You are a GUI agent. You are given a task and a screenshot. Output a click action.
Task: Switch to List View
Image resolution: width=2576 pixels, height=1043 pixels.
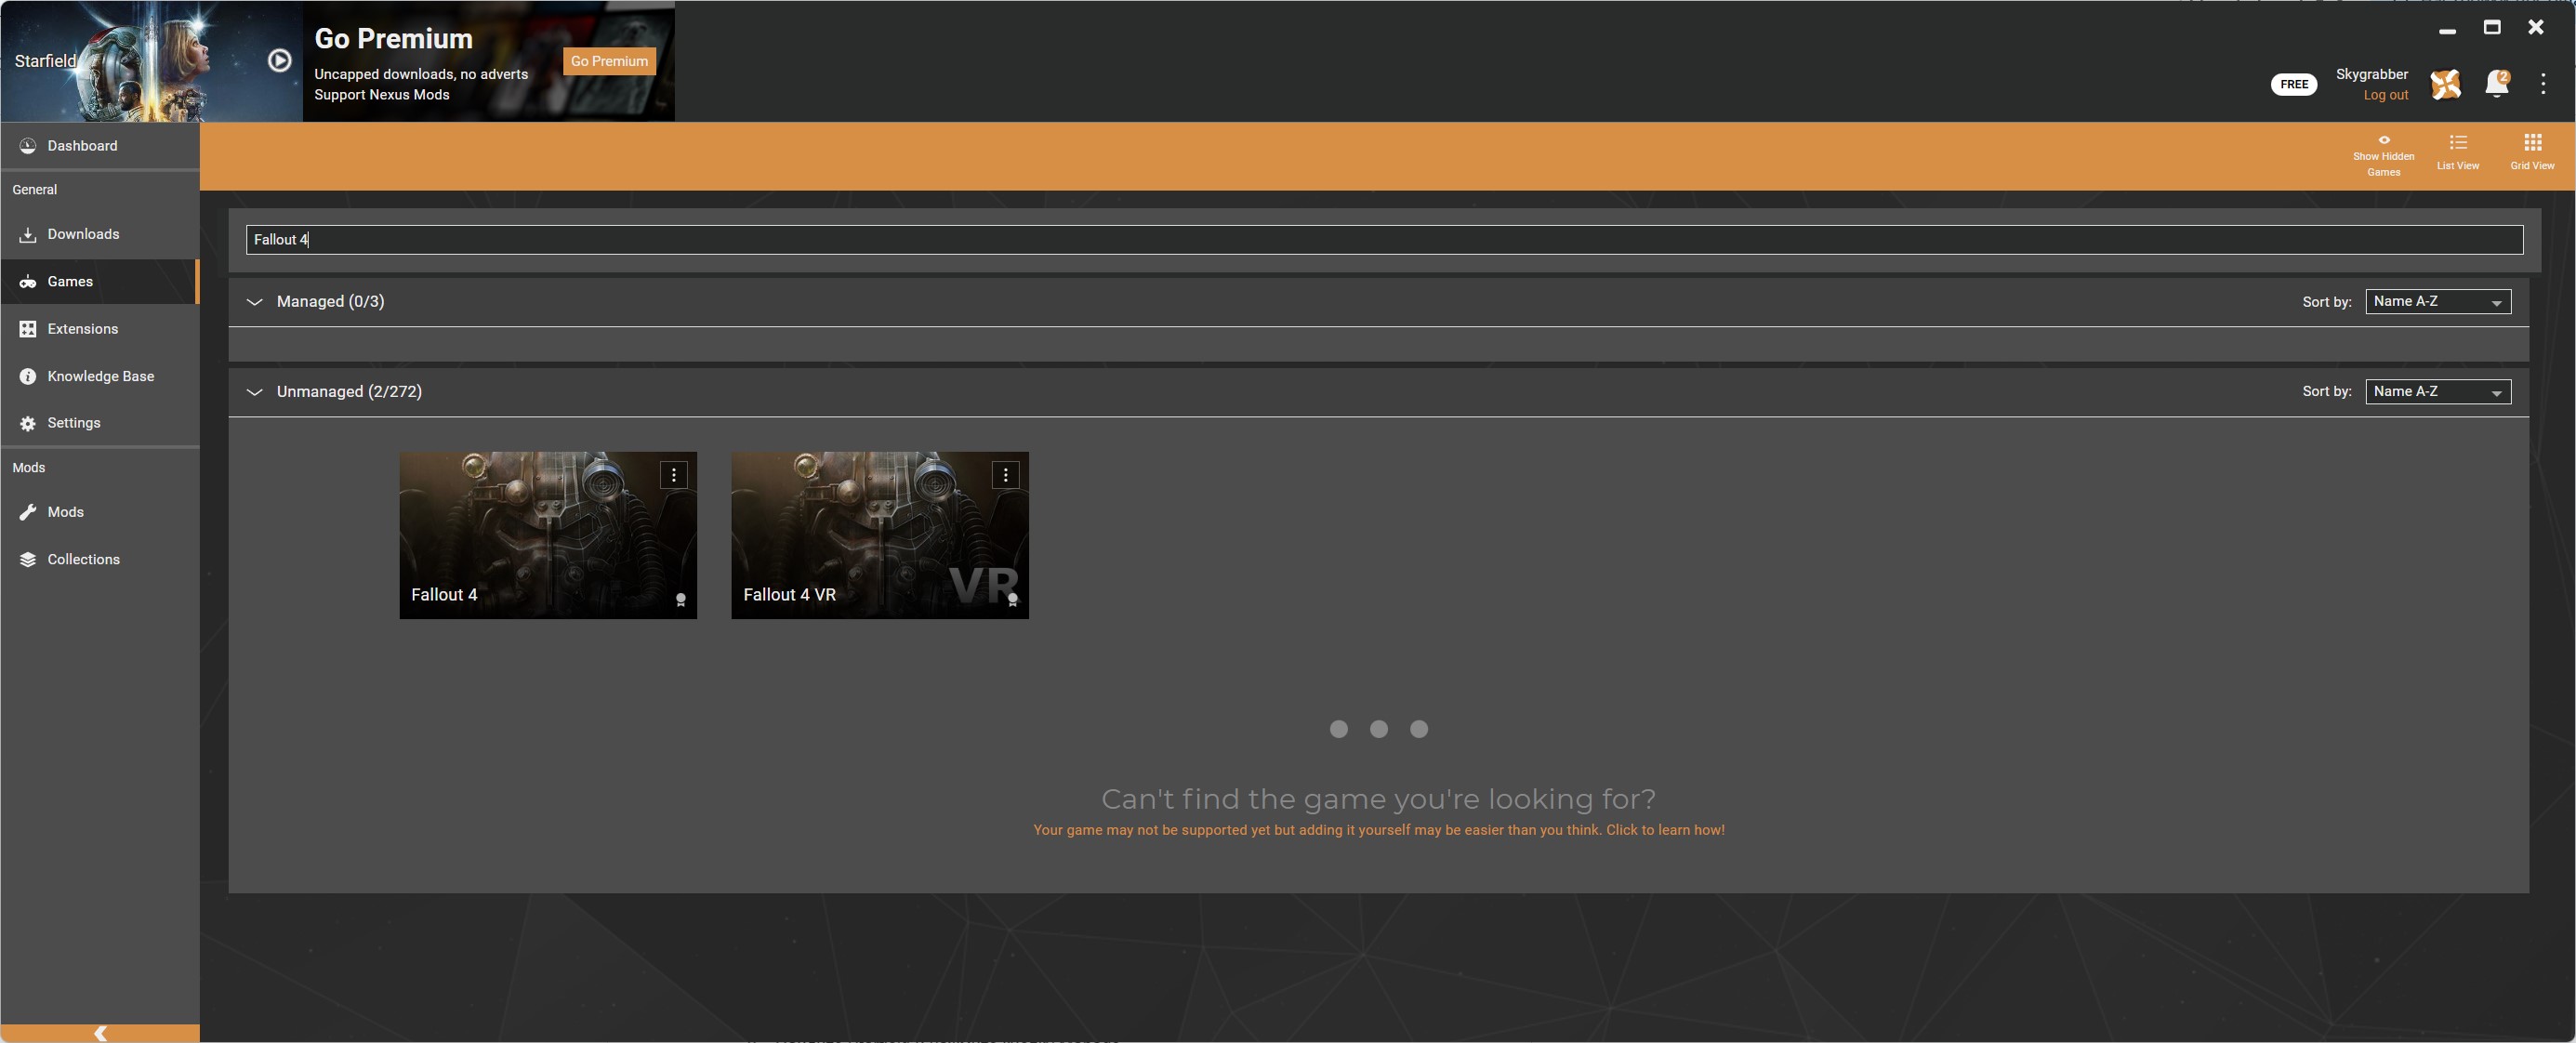2457,152
